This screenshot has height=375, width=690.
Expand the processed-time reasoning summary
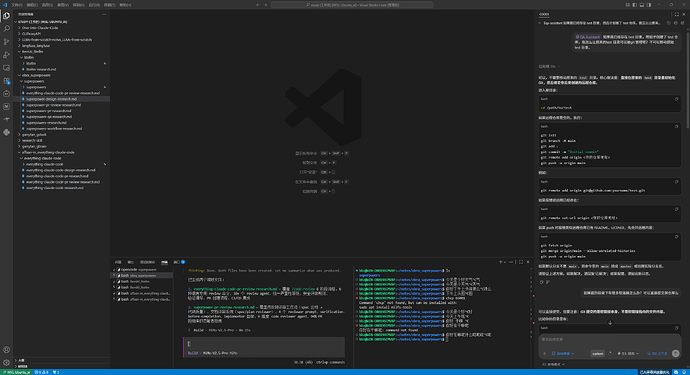click(x=549, y=66)
